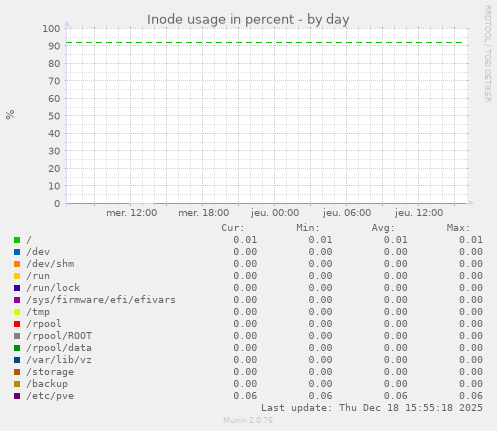Click the navy swatch for /var/lib/vz
Screen dimensions: 497x431
click(17, 360)
